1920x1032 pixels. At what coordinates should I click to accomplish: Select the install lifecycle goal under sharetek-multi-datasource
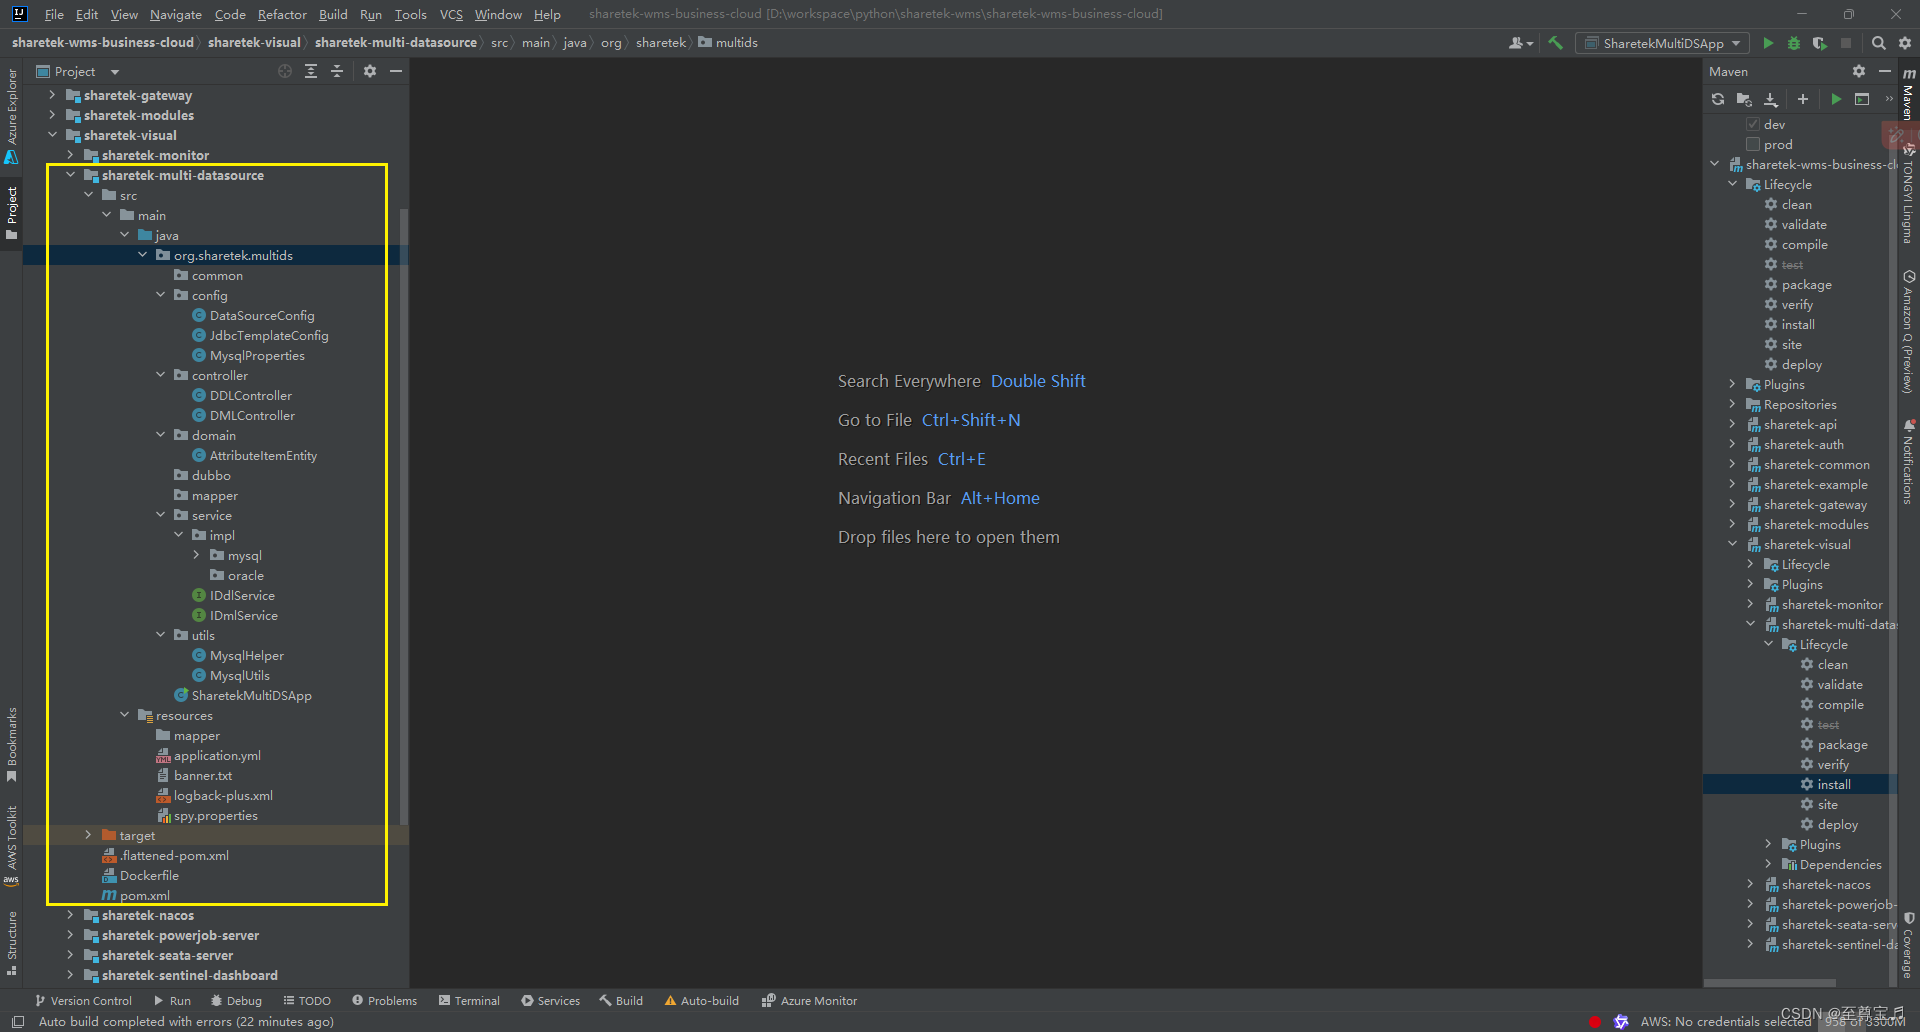point(1833,784)
